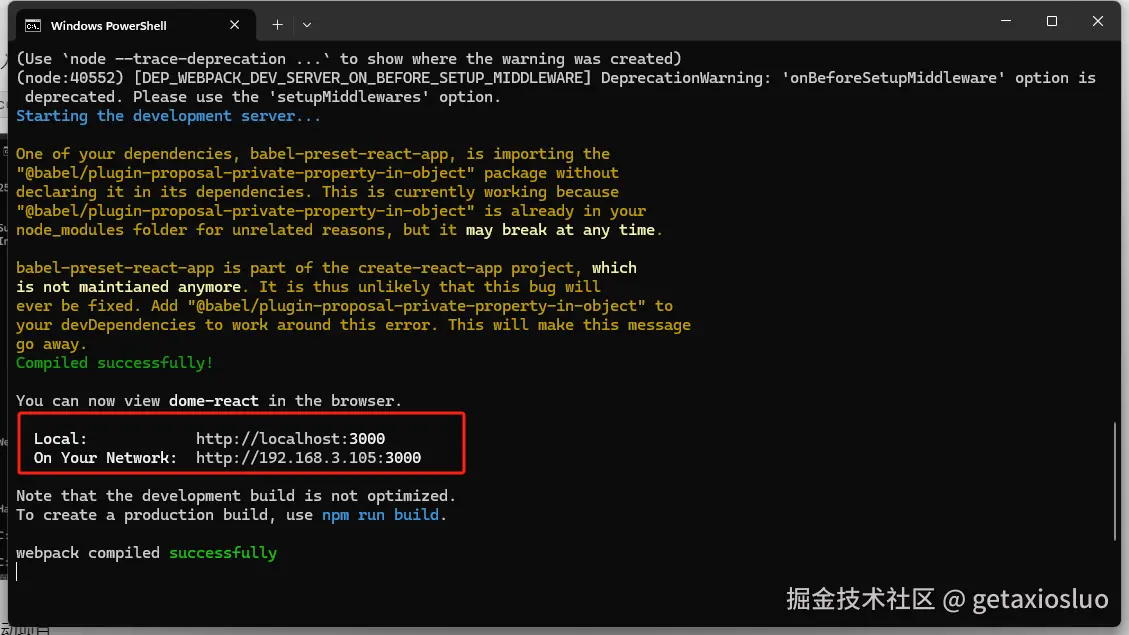This screenshot has height=635, width=1129.
Task: Close the Windows PowerShell tab
Action: (234, 25)
